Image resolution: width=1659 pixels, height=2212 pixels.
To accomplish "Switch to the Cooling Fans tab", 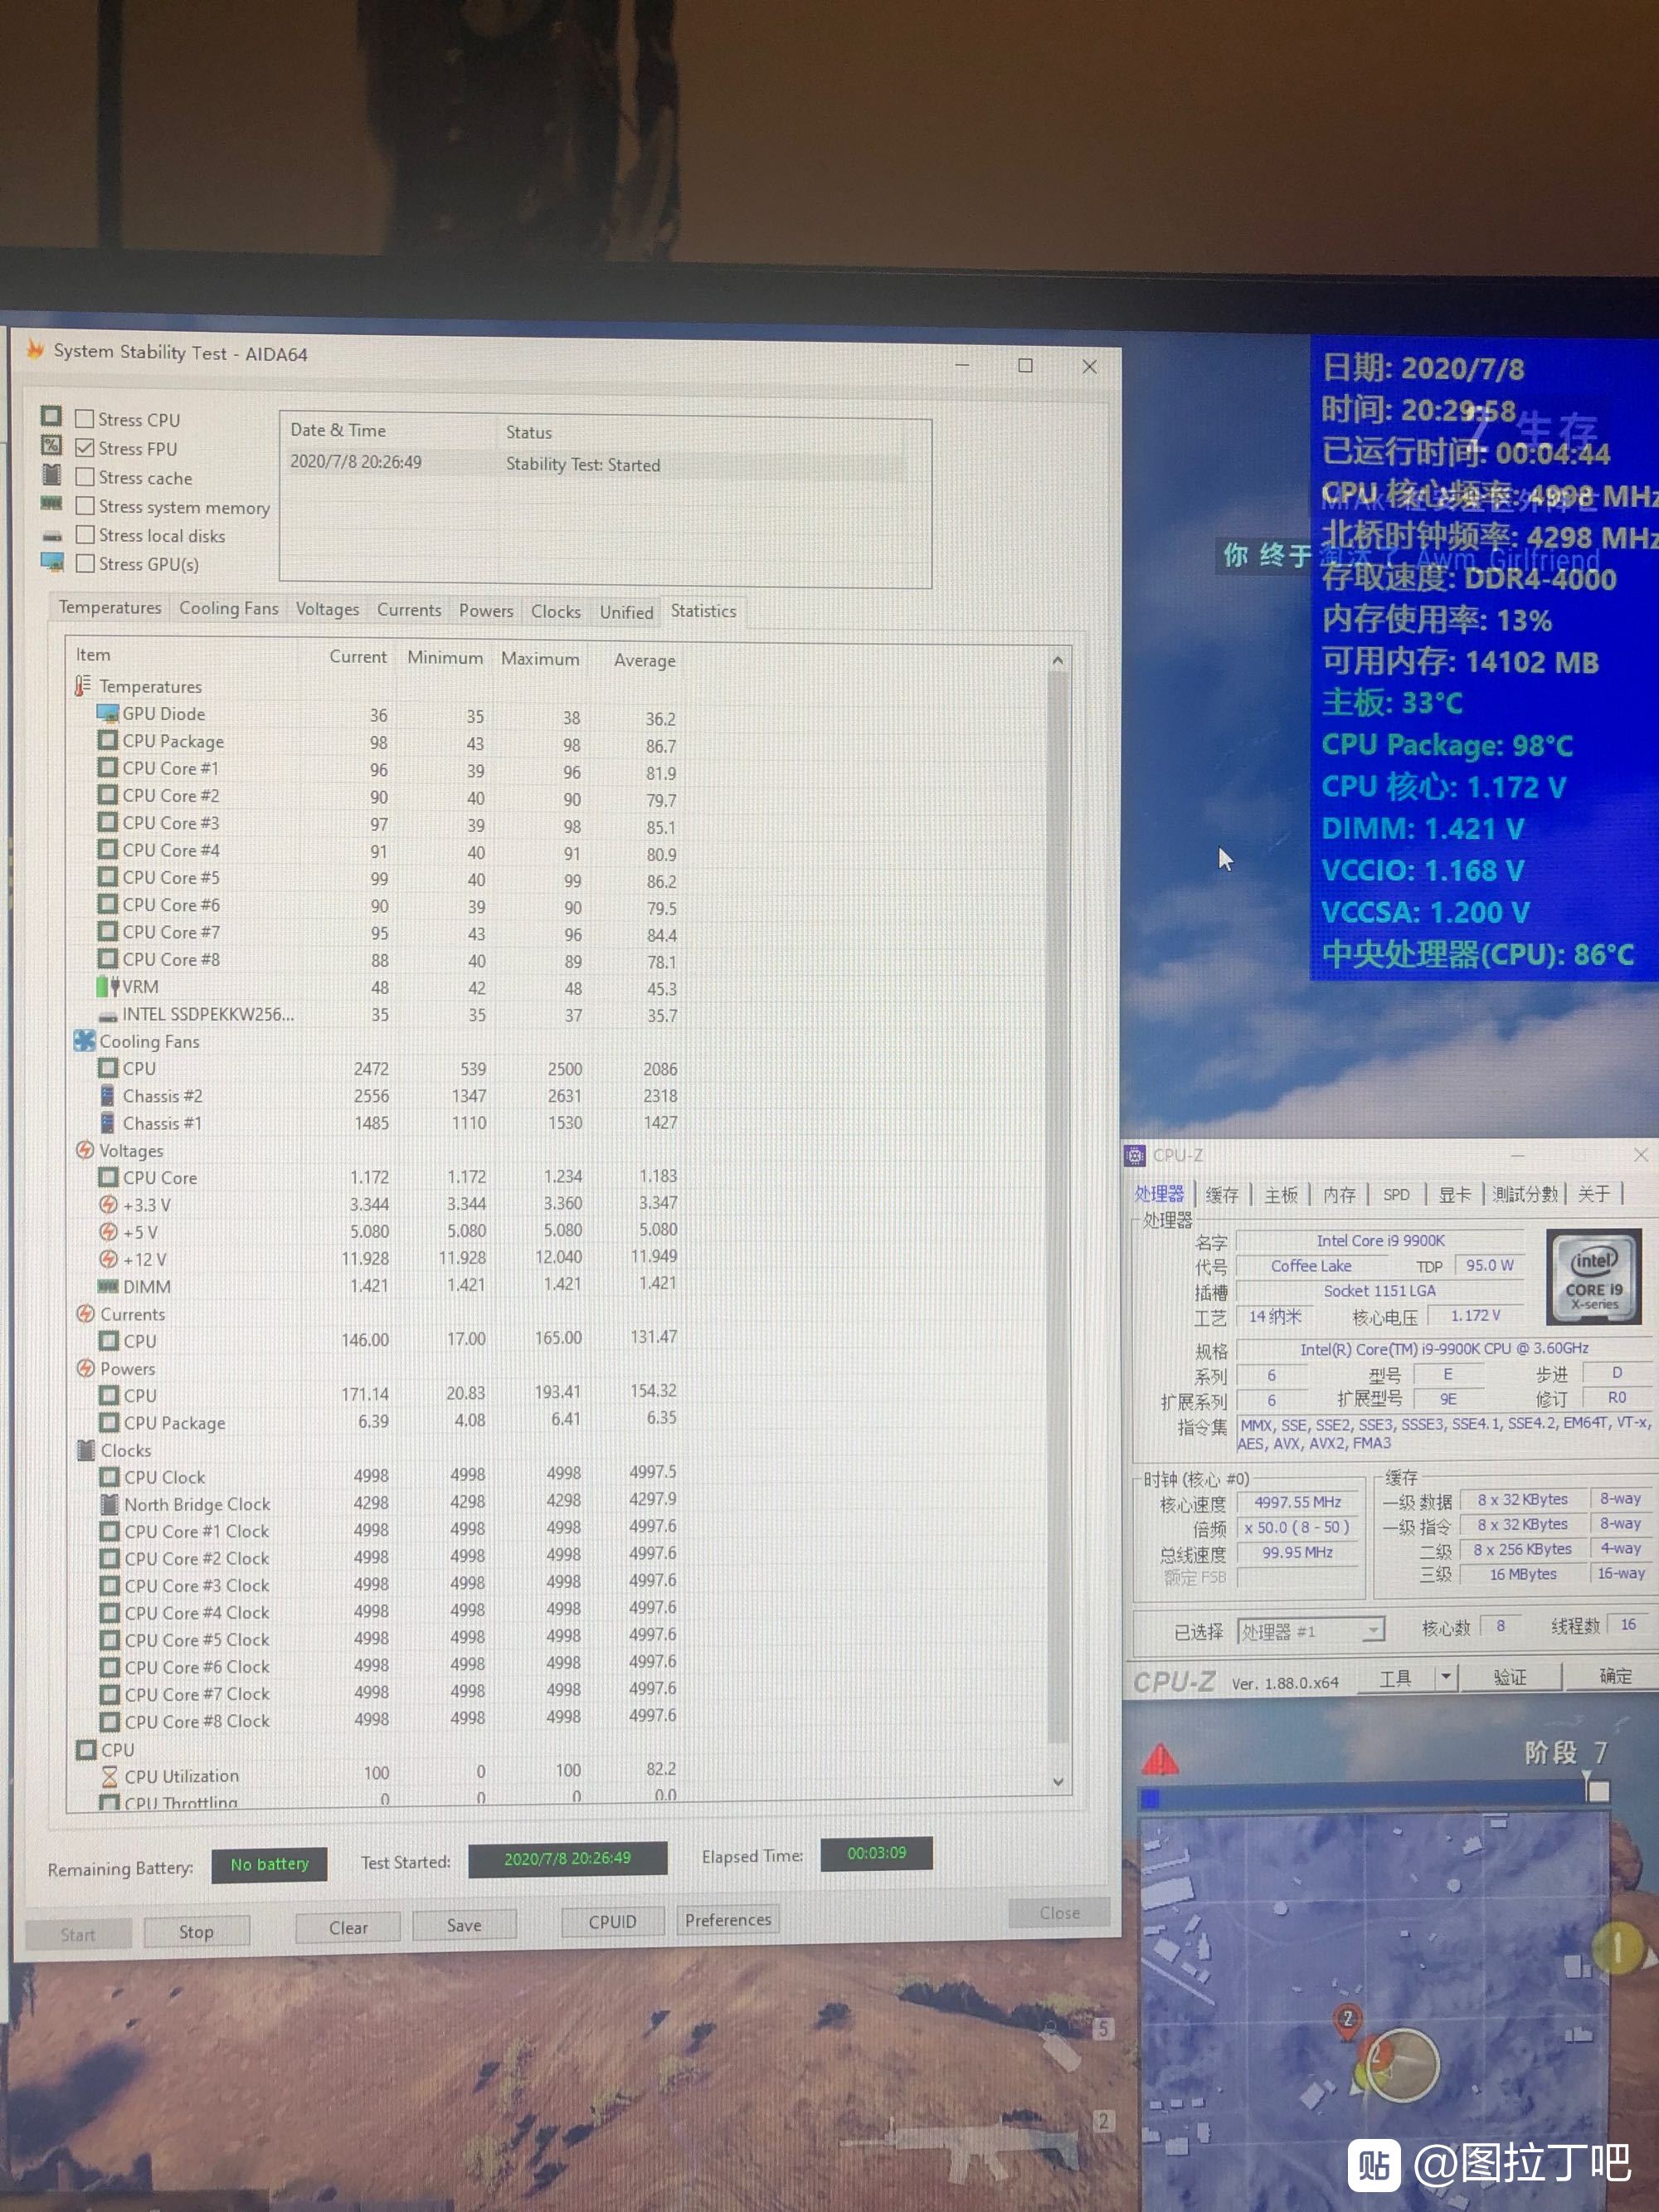I will point(229,609).
